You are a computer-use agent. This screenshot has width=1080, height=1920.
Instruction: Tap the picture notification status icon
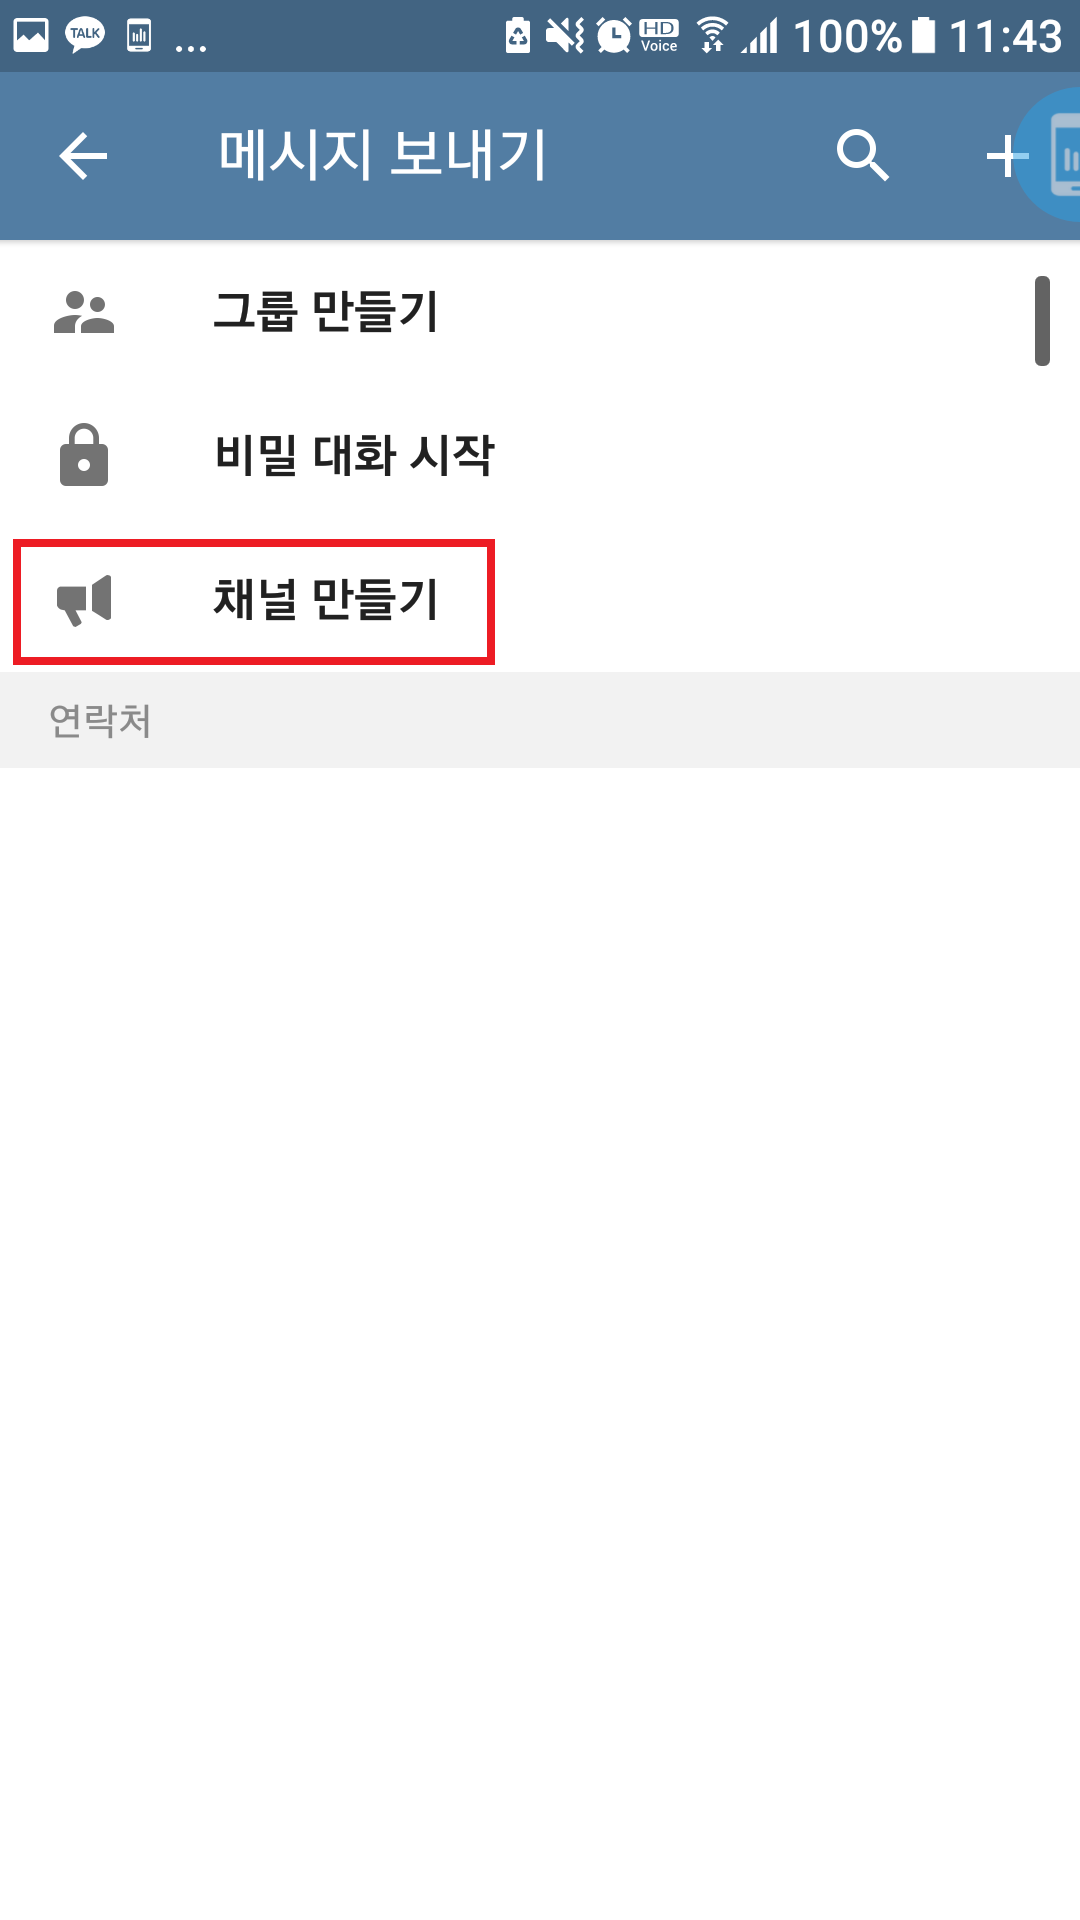point(31,36)
